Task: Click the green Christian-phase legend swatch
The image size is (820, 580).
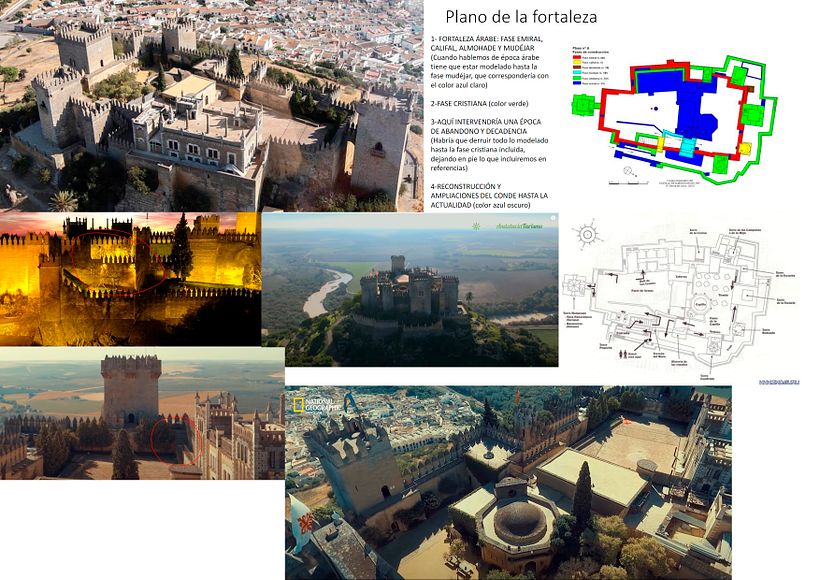Action: [575, 79]
